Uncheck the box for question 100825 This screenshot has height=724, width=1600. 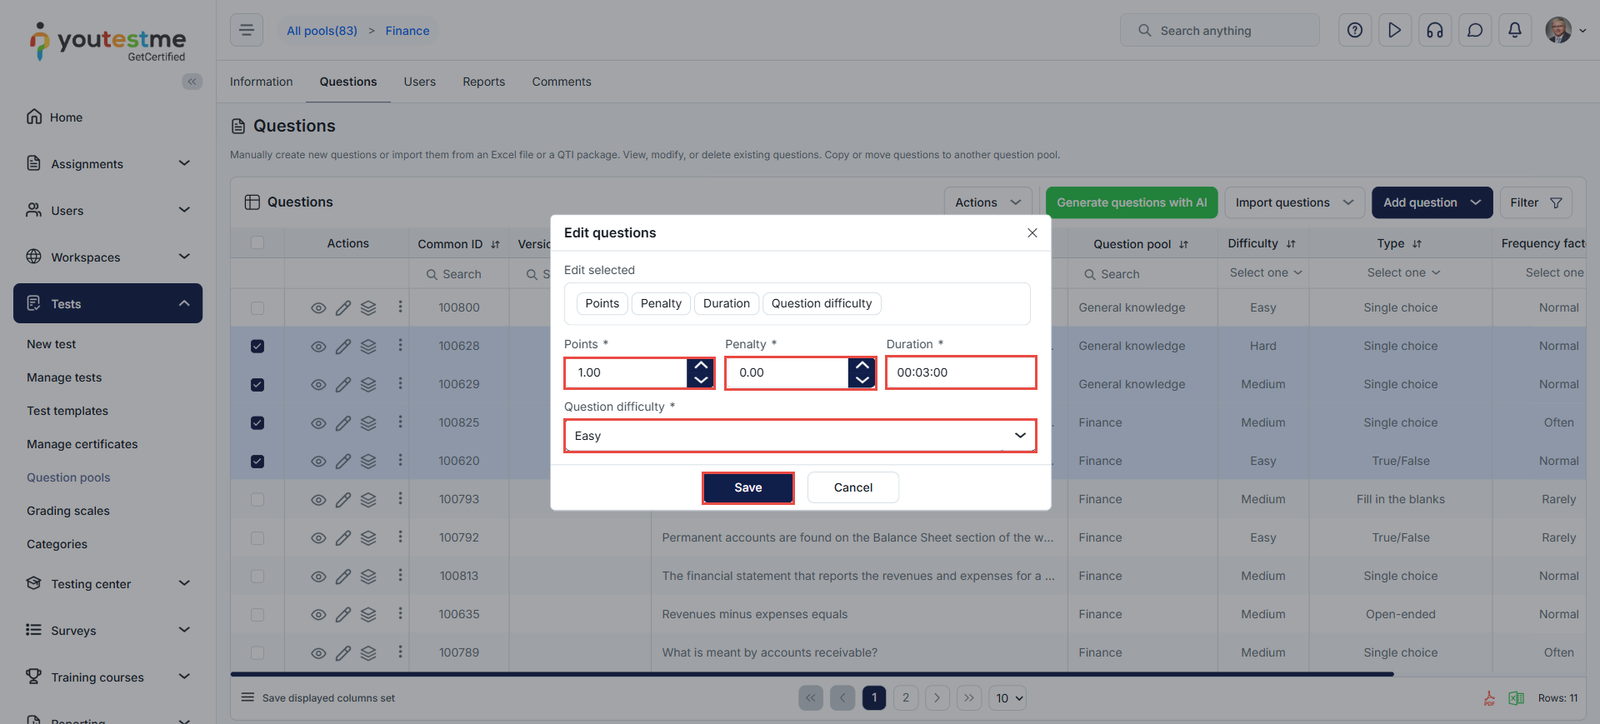pyautogui.click(x=257, y=423)
